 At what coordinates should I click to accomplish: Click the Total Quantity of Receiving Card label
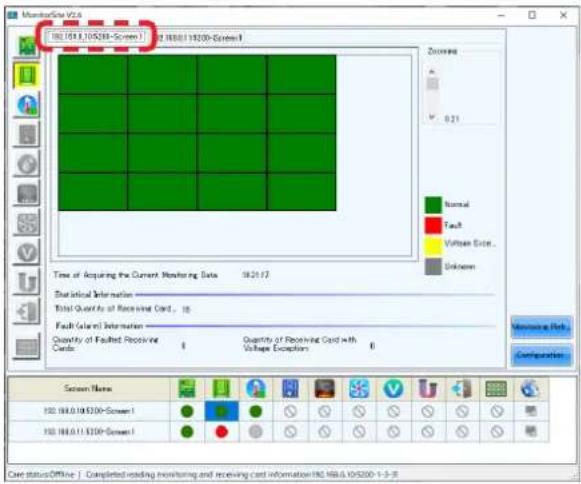pyautogui.click(x=115, y=308)
